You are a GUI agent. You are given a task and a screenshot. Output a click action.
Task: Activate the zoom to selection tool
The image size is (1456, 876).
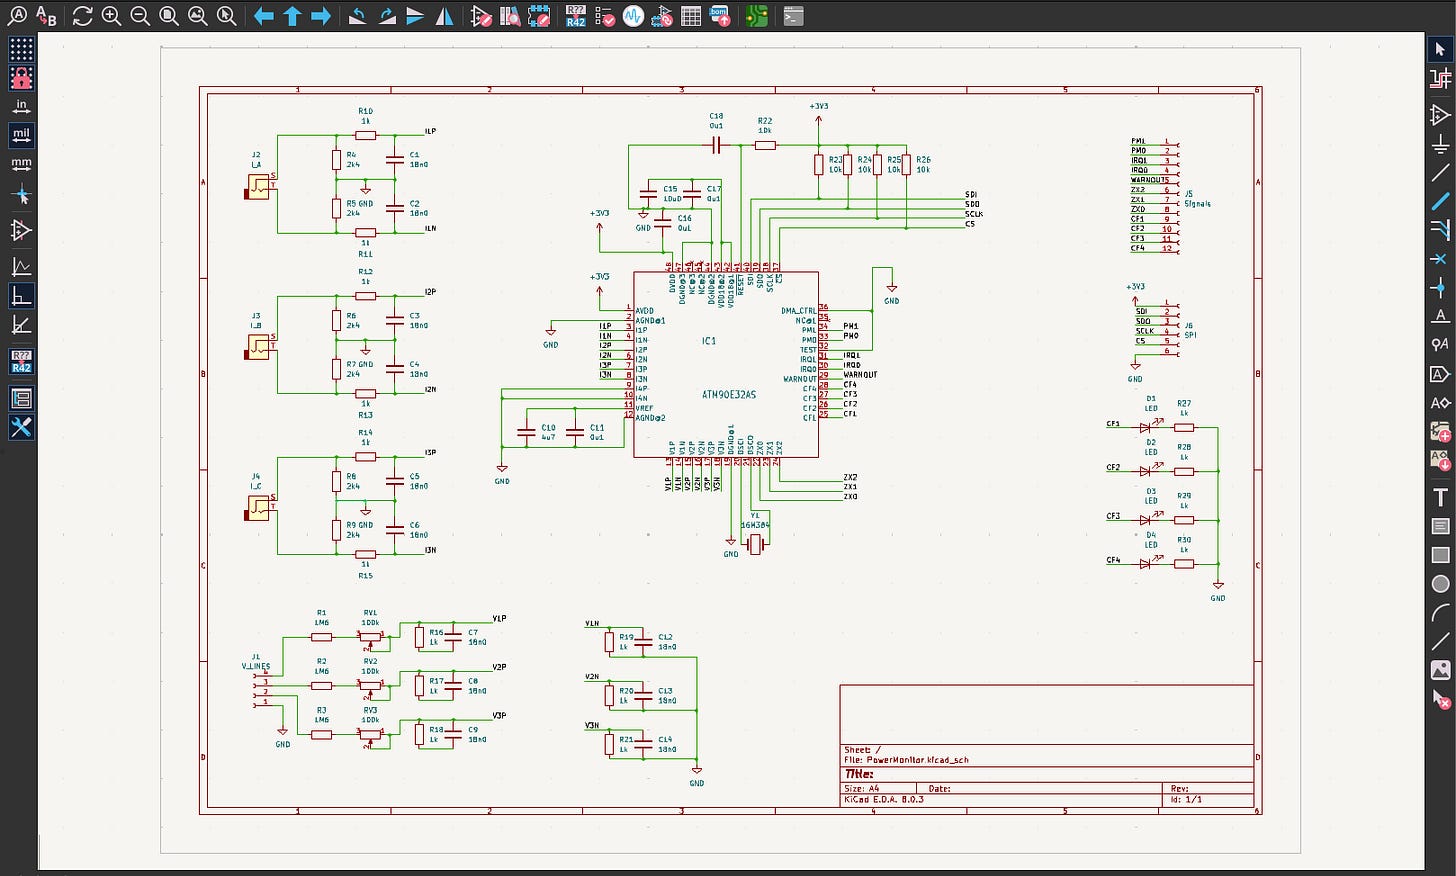coord(227,16)
